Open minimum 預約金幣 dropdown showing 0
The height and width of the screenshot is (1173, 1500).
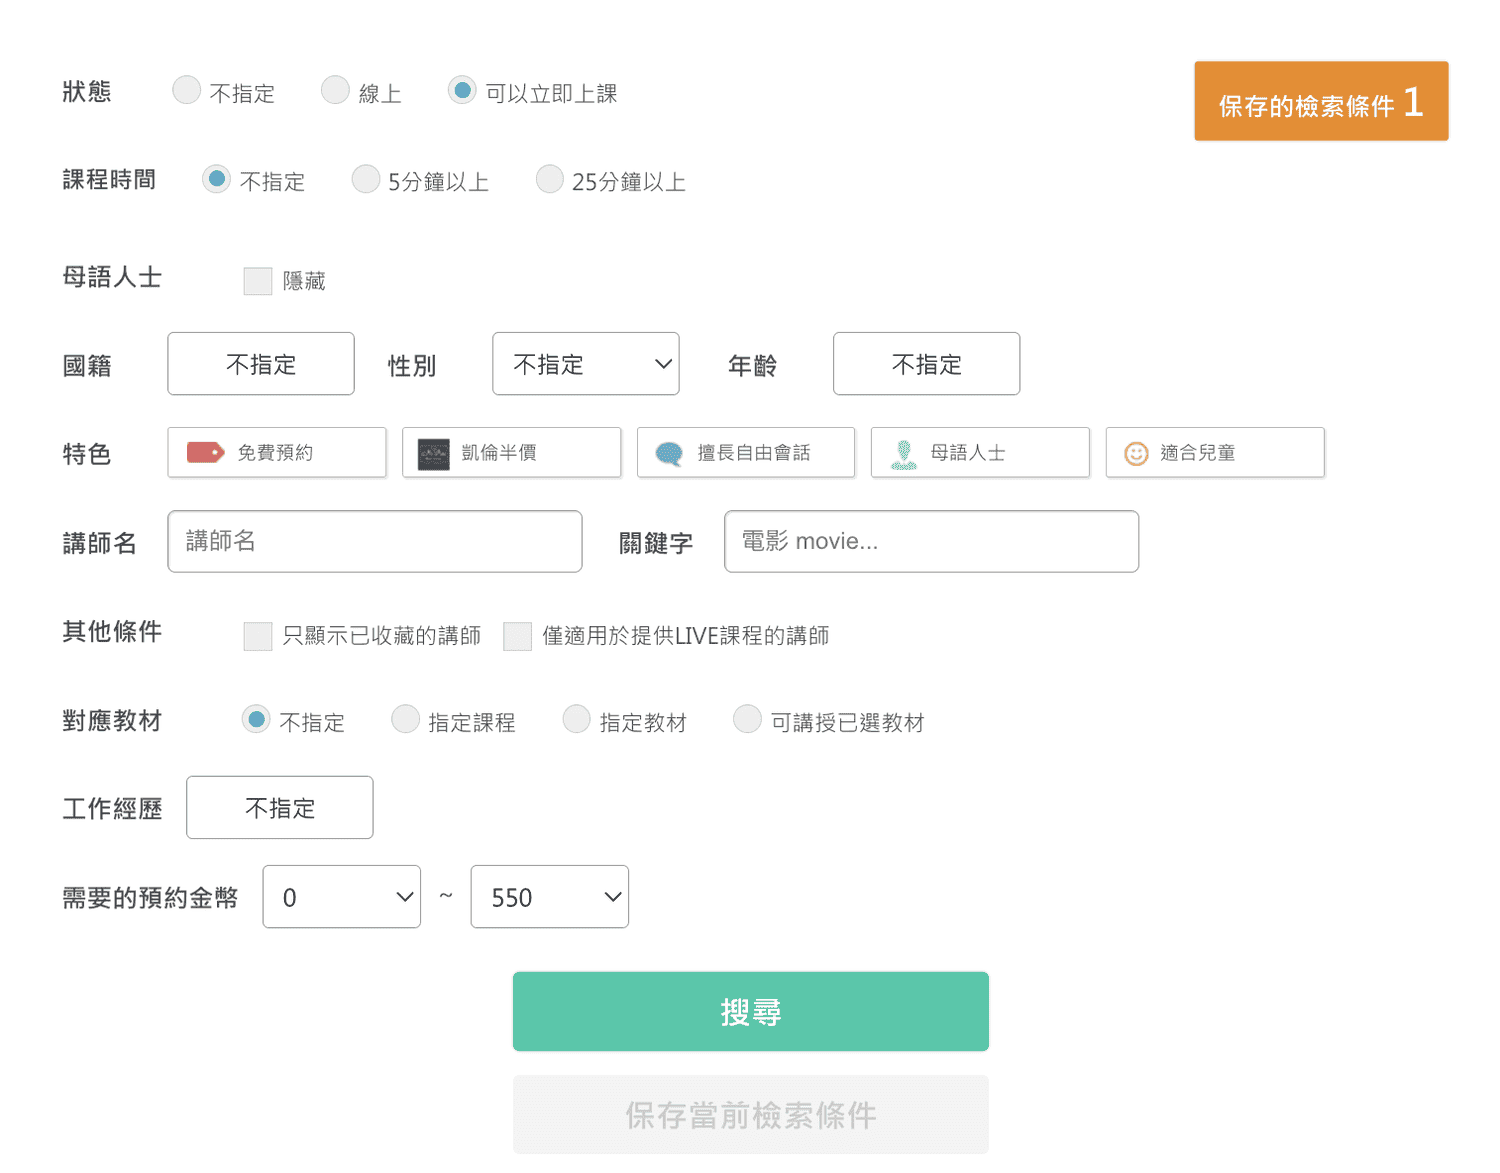[342, 897]
